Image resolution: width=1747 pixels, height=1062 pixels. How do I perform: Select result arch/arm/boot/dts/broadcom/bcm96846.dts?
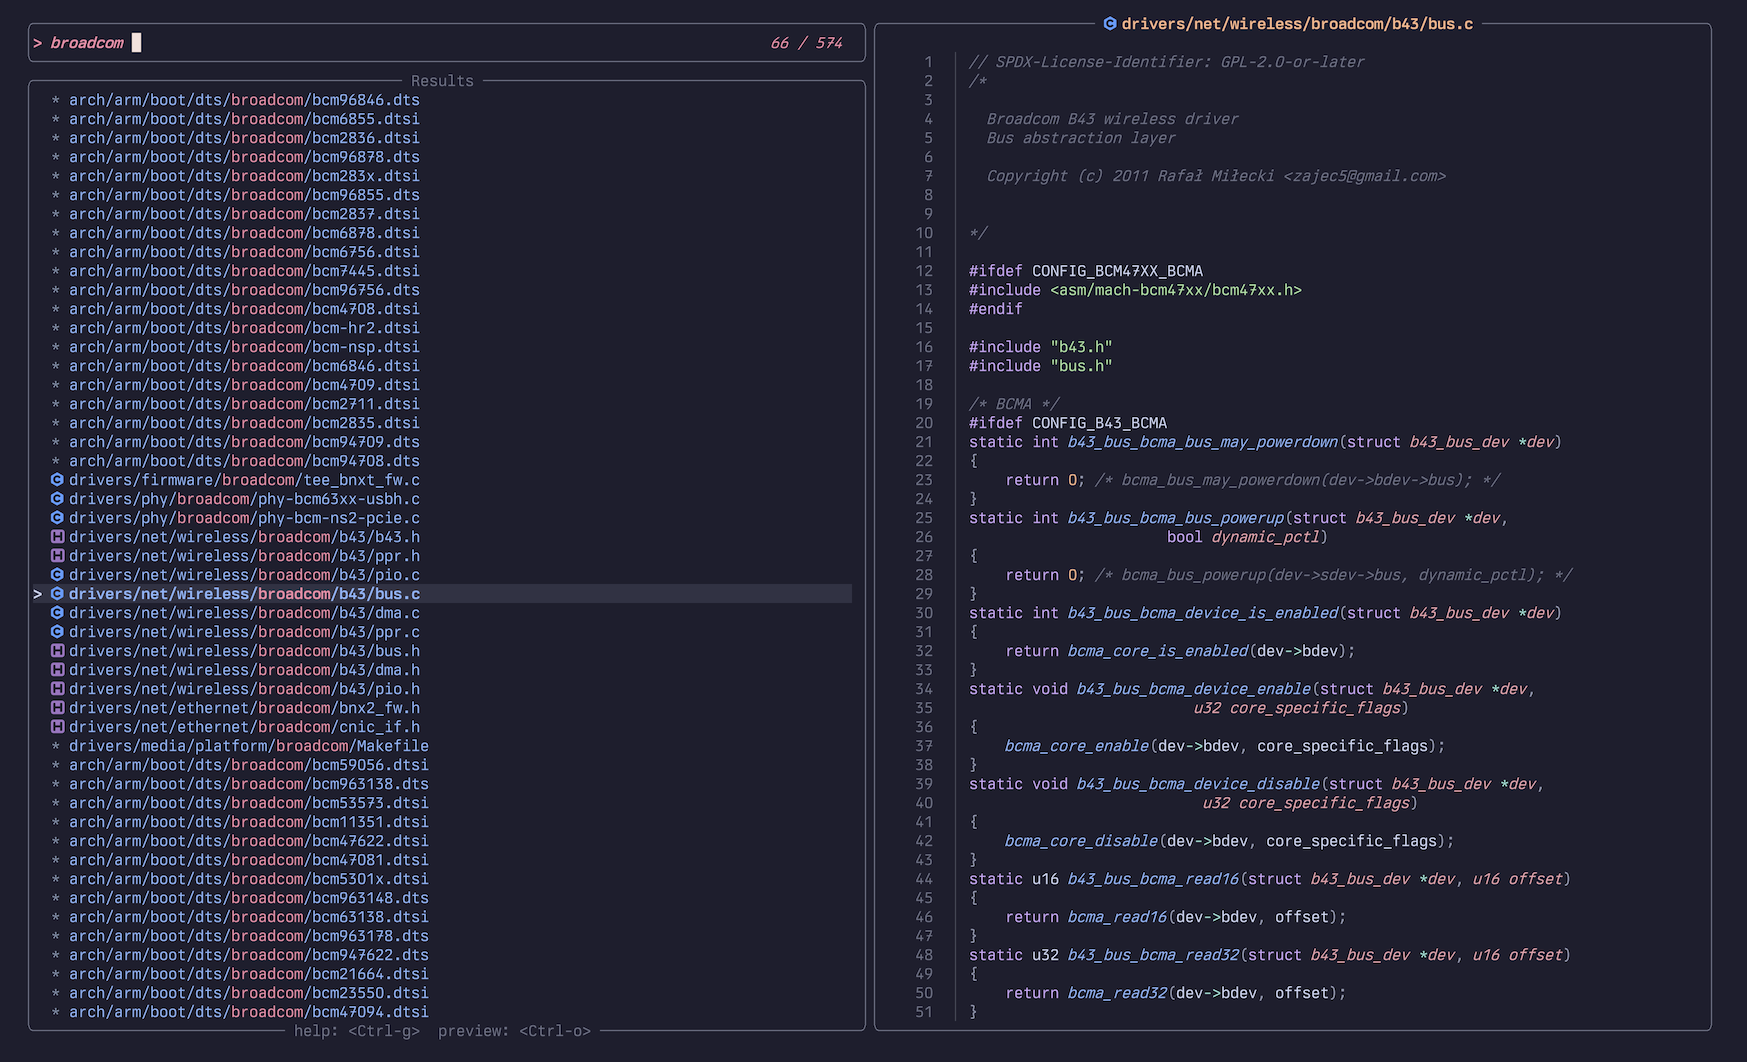[244, 100]
